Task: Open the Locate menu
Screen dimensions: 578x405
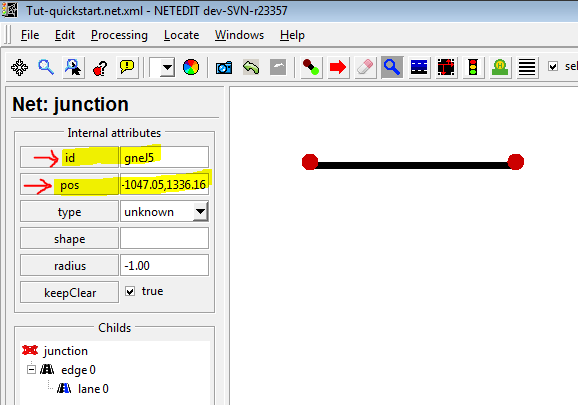Action: click(181, 35)
